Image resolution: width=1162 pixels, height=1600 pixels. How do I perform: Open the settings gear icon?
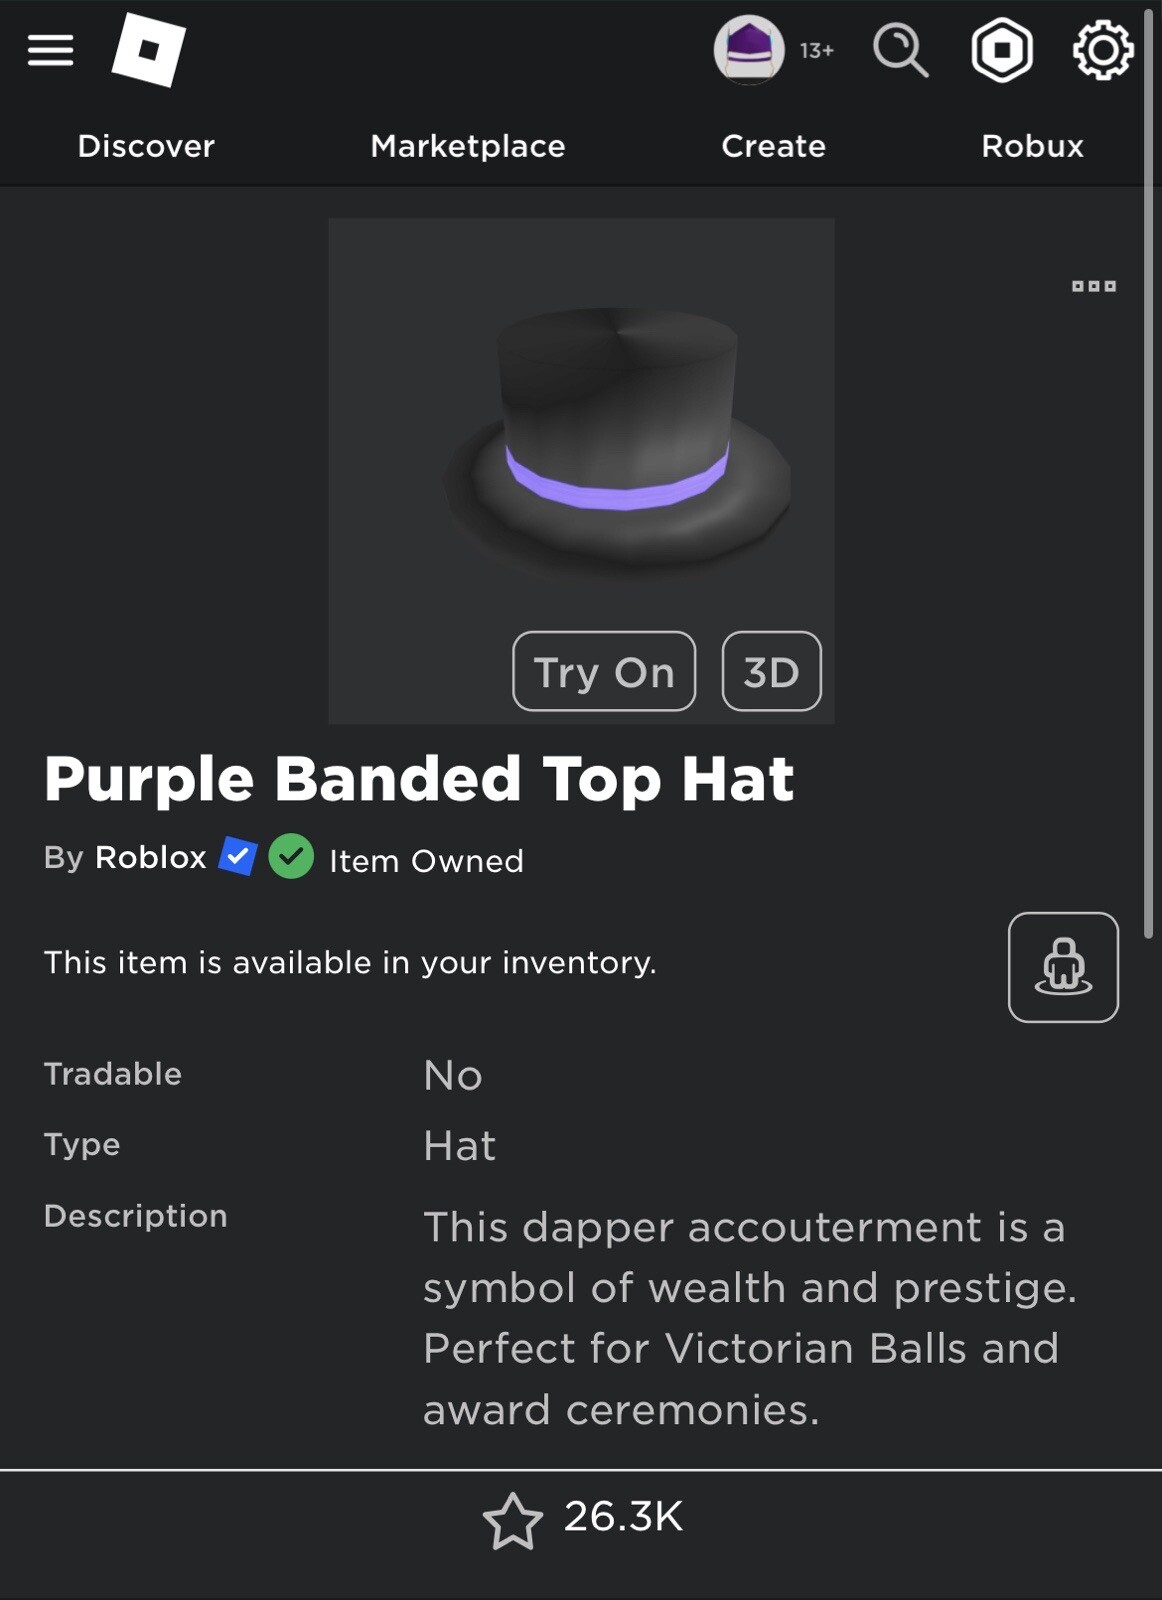1102,50
